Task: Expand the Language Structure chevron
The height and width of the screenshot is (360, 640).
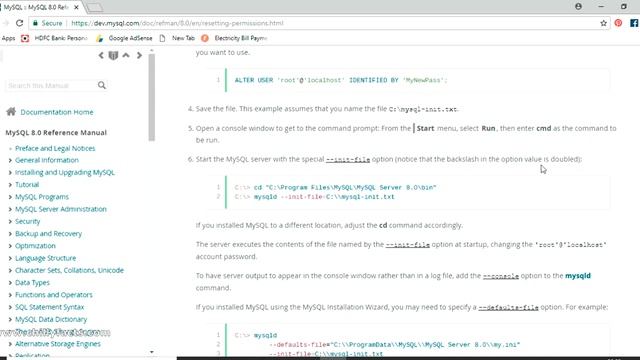Action: click(10, 258)
